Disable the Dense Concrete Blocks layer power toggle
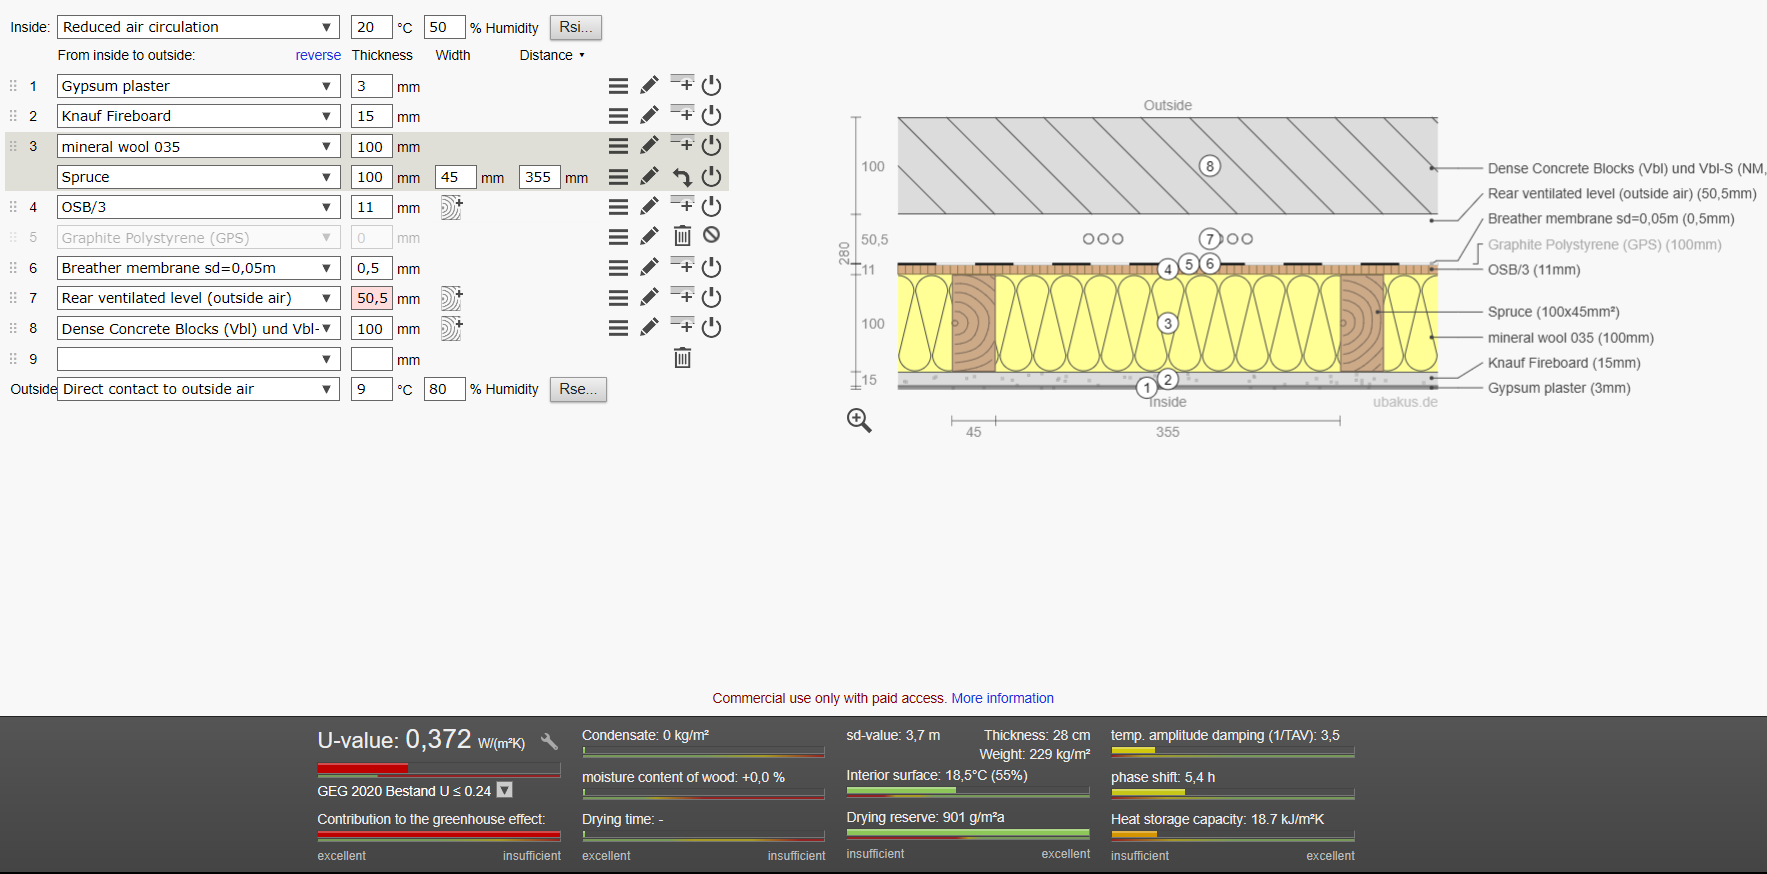 (711, 328)
